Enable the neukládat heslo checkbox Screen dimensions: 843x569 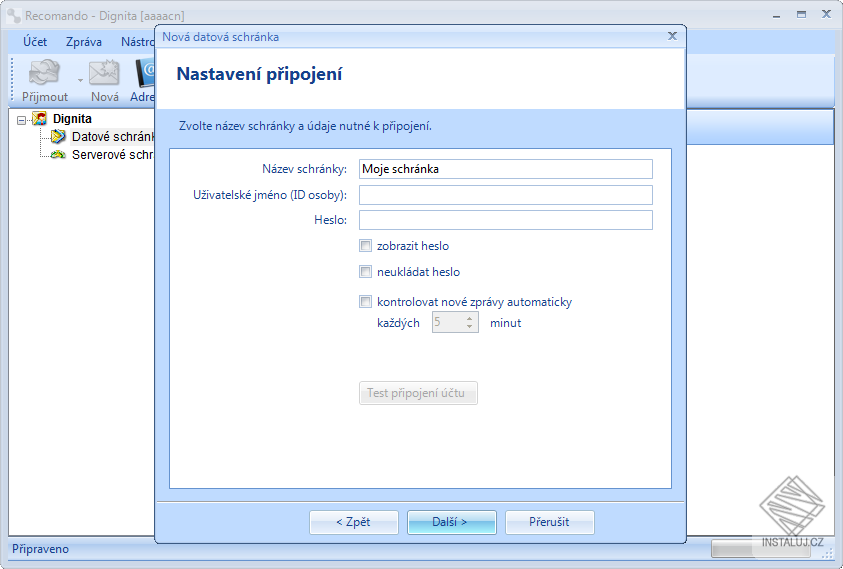(x=366, y=272)
